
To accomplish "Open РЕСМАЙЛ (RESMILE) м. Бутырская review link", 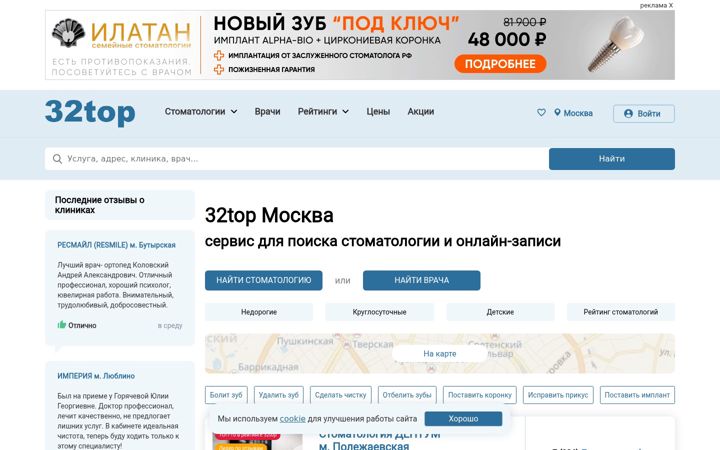I will pyautogui.click(x=116, y=245).
